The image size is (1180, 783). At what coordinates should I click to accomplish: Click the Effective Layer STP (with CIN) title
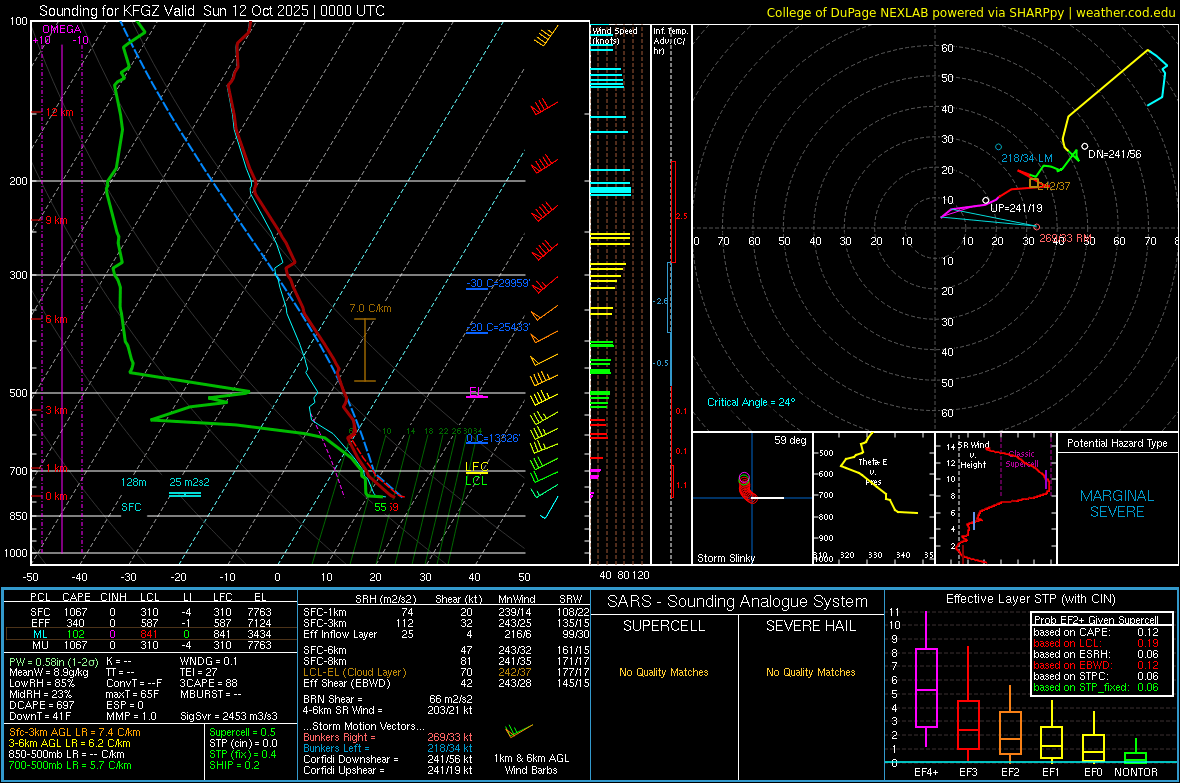coord(1030,599)
